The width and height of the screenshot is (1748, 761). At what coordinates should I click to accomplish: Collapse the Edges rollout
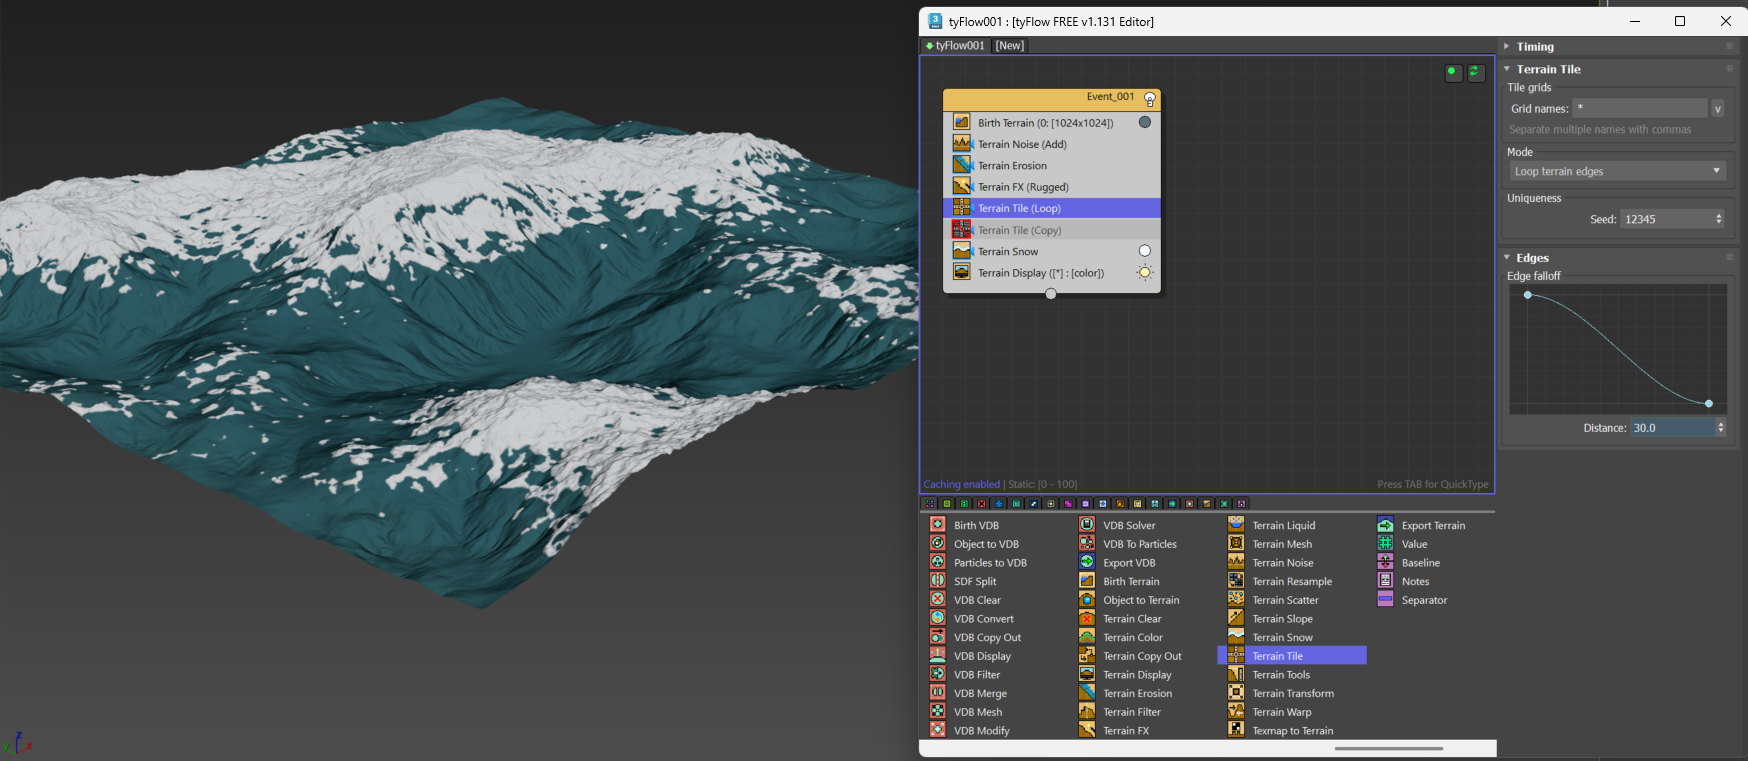coord(1531,258)
